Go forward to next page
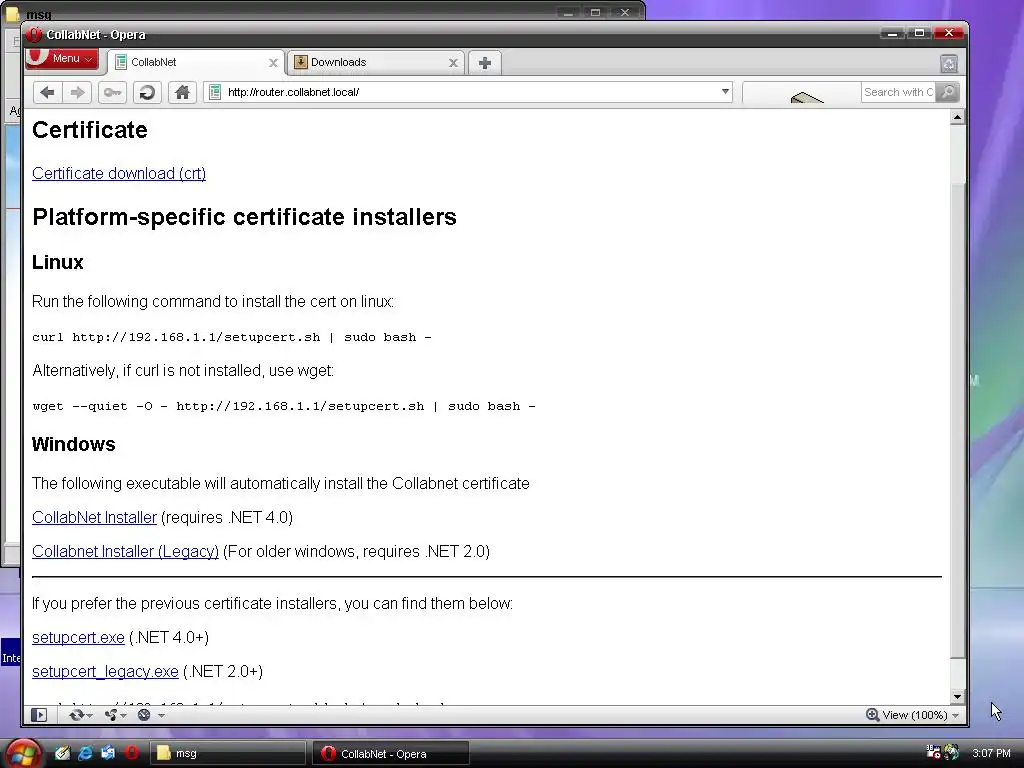 (77, 92)
